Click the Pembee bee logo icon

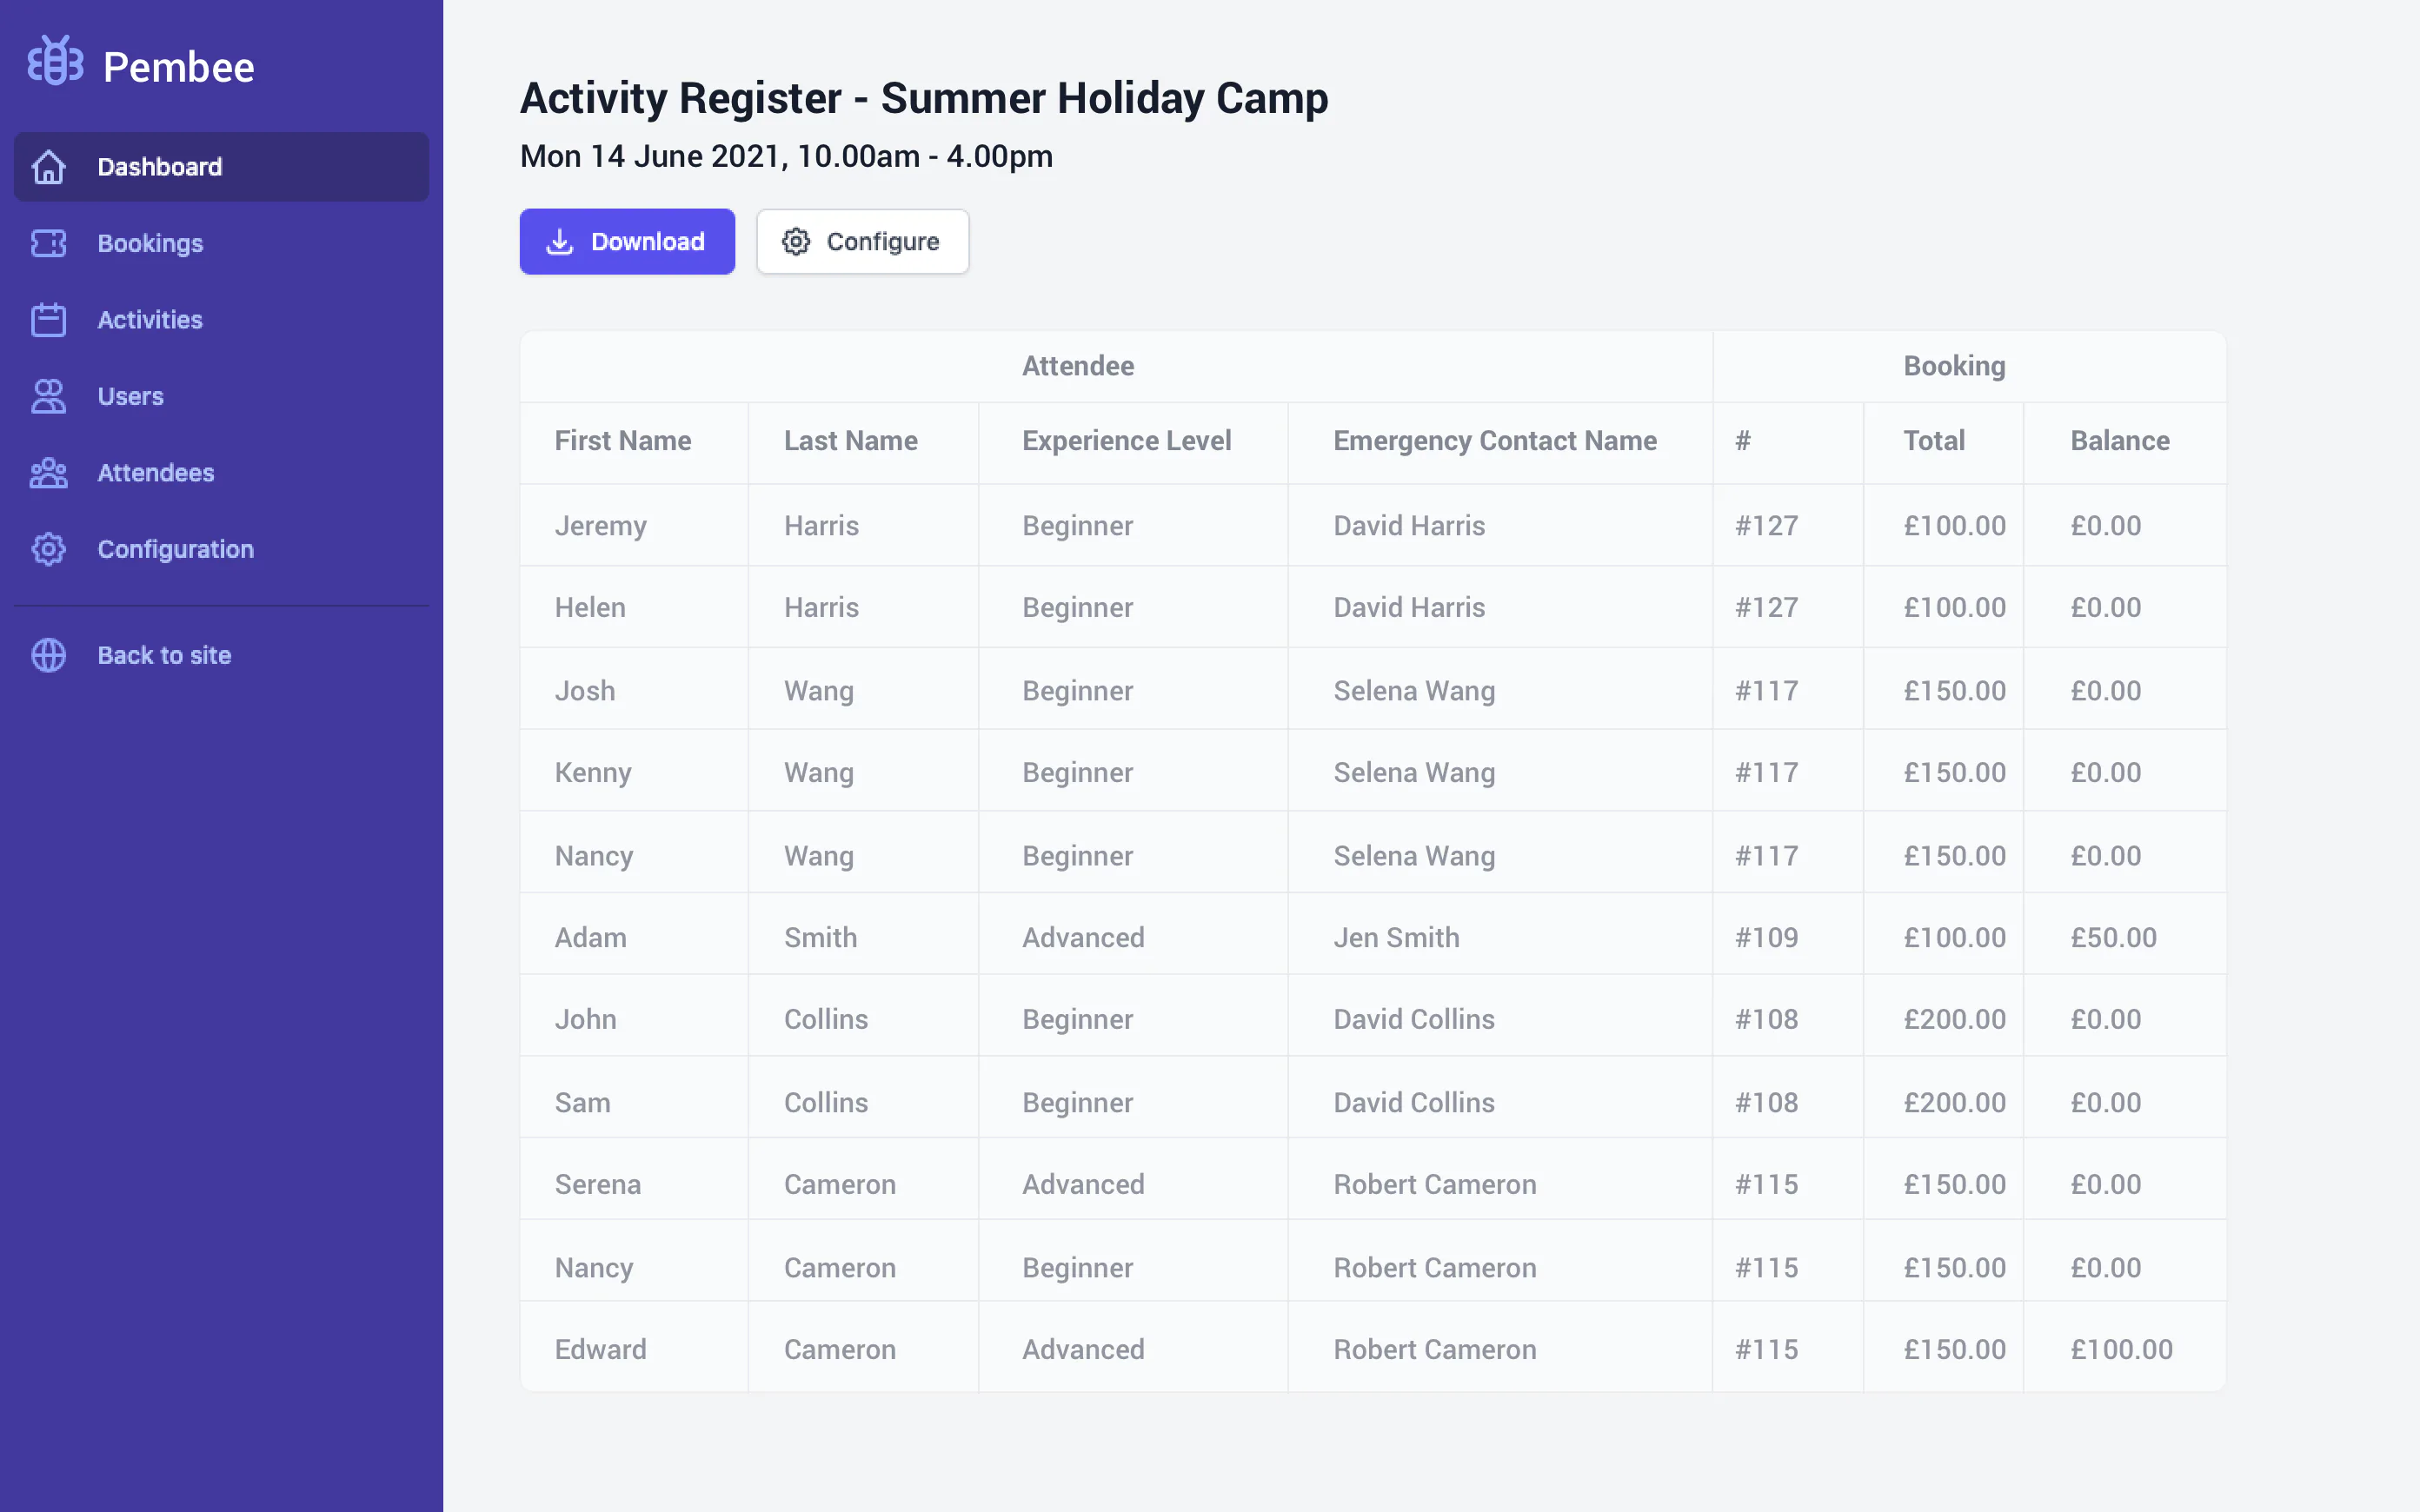click(55, 62)
